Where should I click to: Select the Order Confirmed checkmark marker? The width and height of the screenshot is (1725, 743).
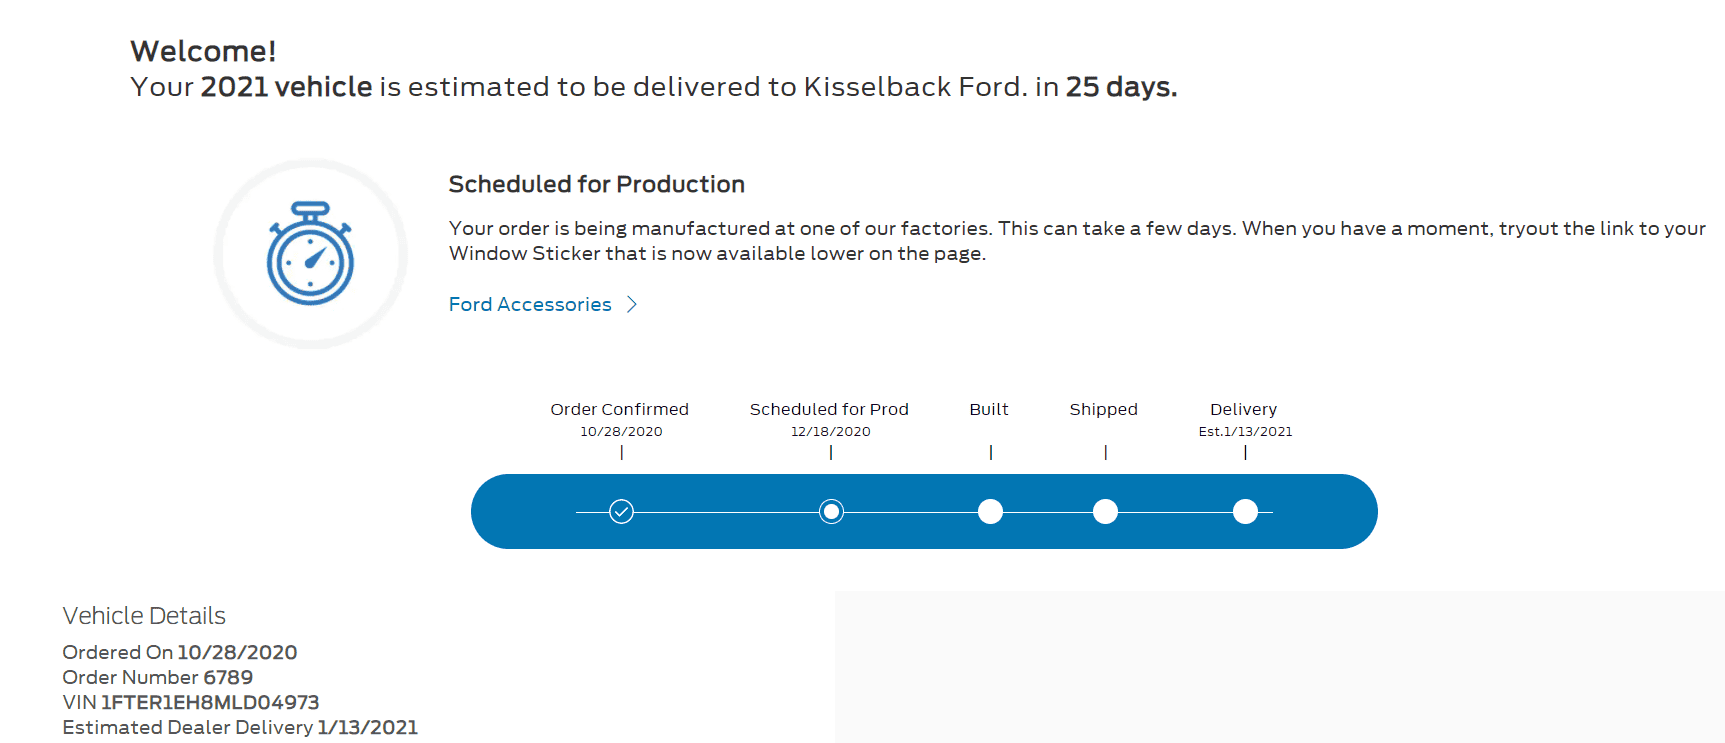tap(621, 512)
